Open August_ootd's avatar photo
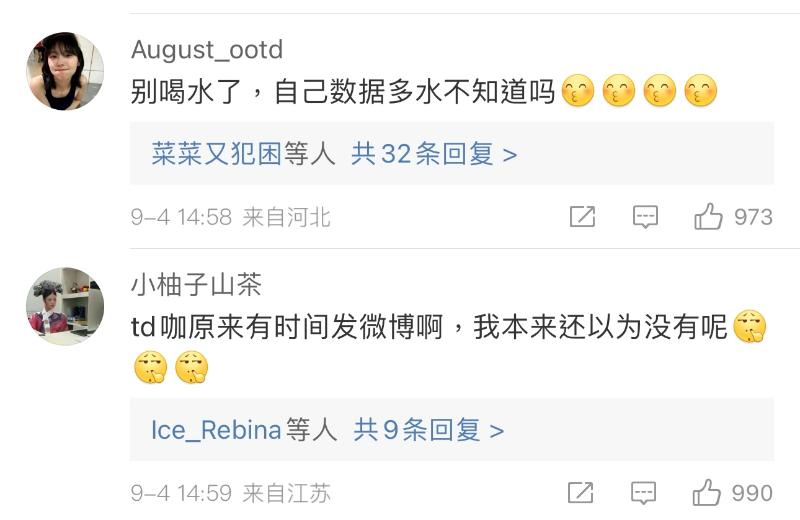The image size is (800, 520). (65, 71)
